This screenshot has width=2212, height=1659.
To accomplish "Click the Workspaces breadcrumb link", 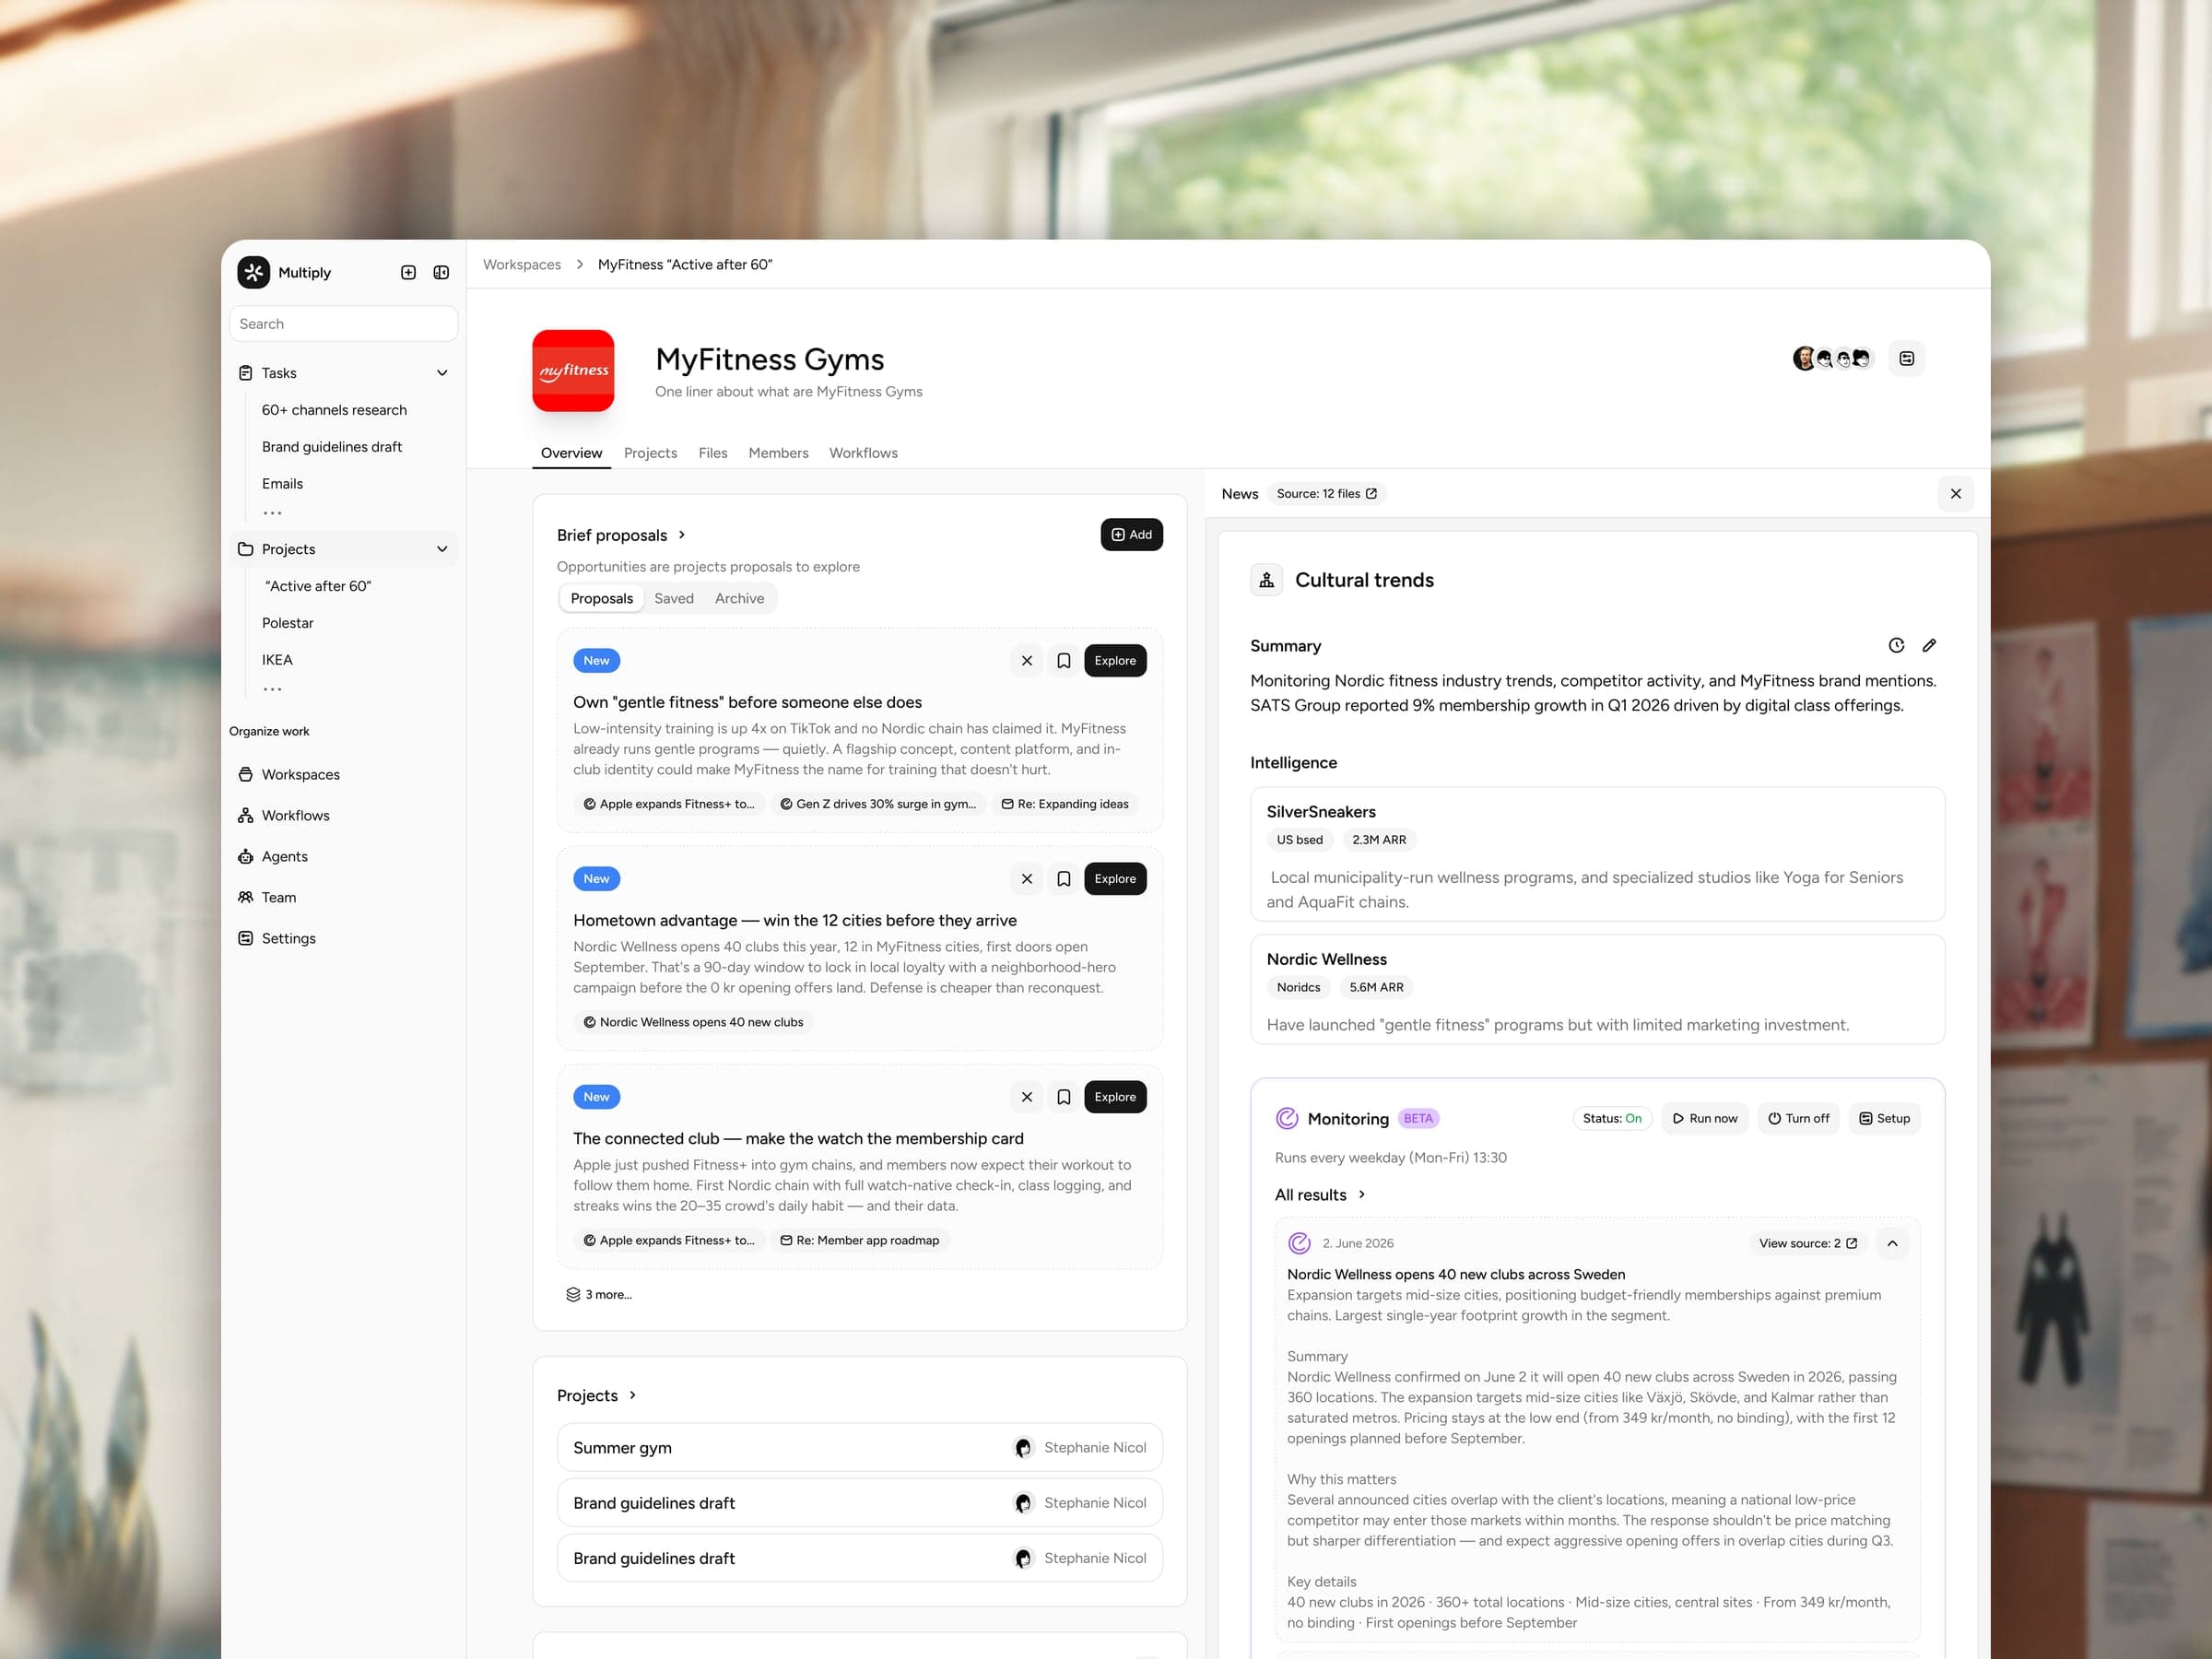I will point(522,265).
